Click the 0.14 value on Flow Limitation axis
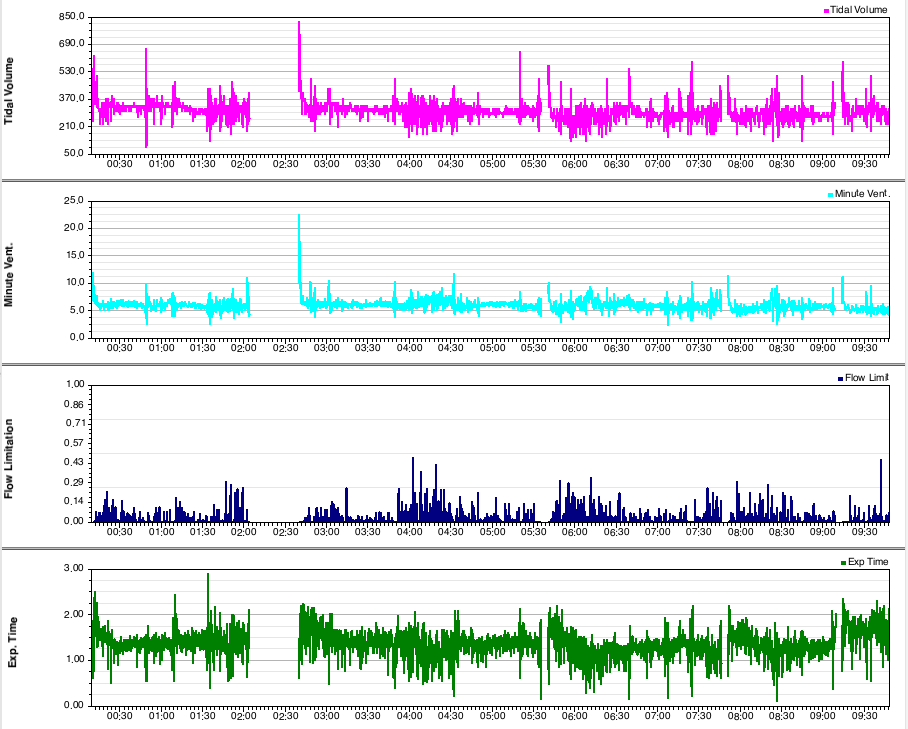 pos(74,501)
